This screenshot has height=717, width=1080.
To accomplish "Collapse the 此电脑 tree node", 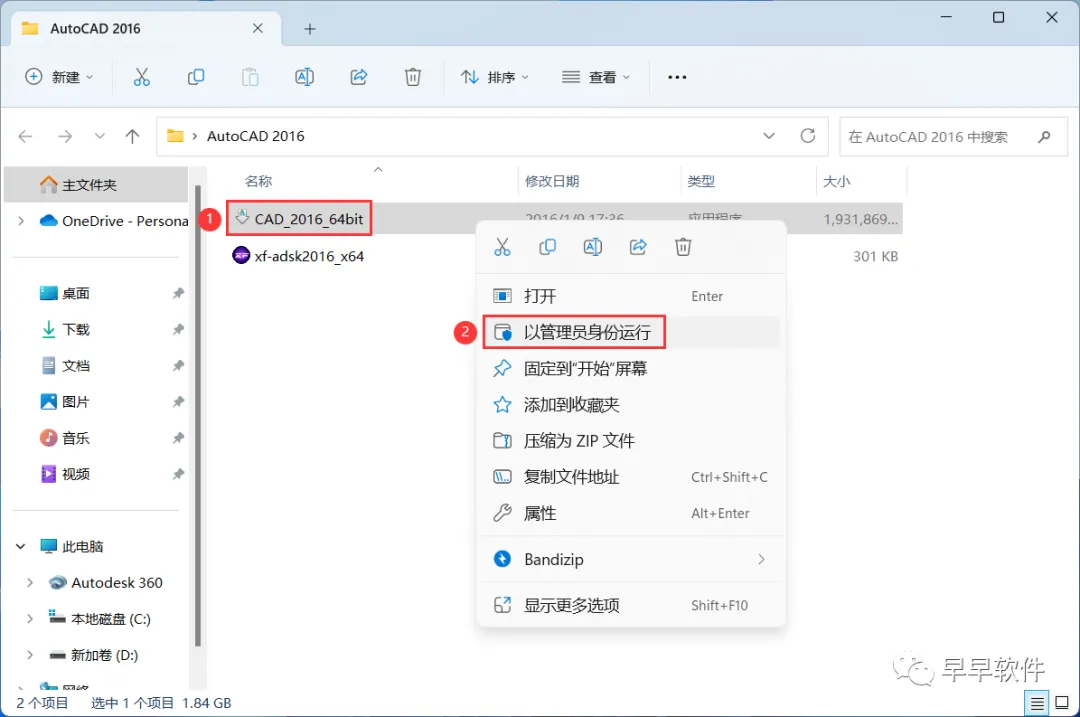I will coord(21,546).
